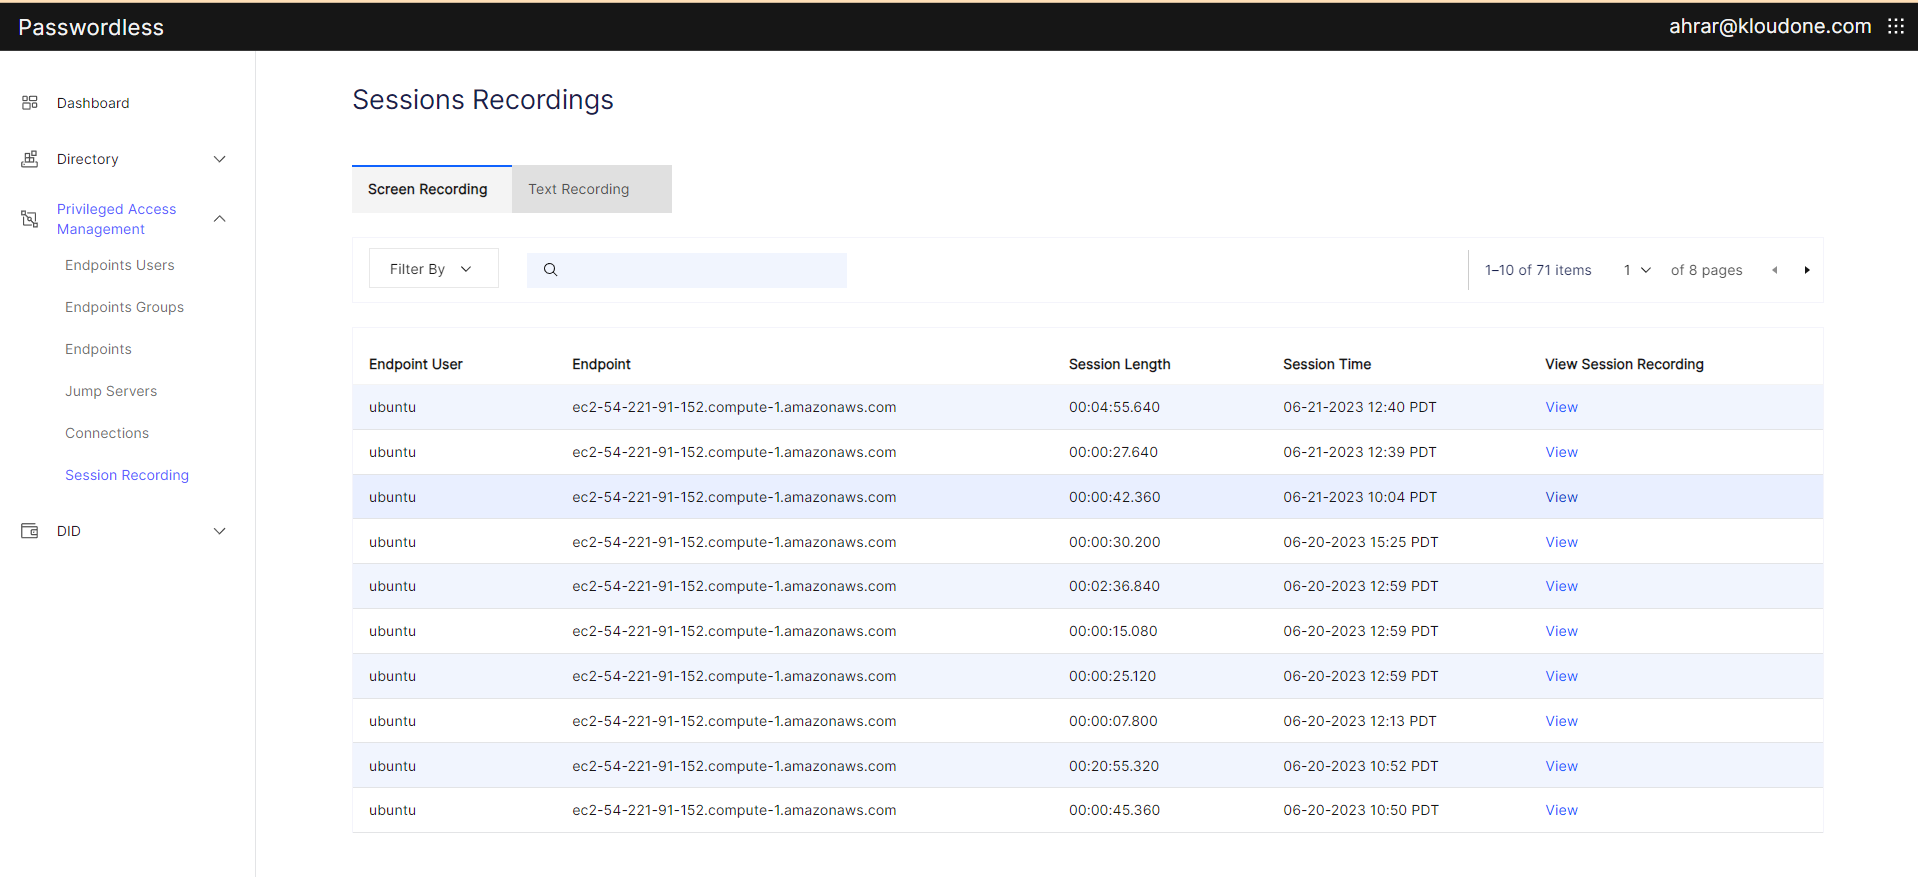
Task: Click the Directory icon in sidebar
Action: 30,159
